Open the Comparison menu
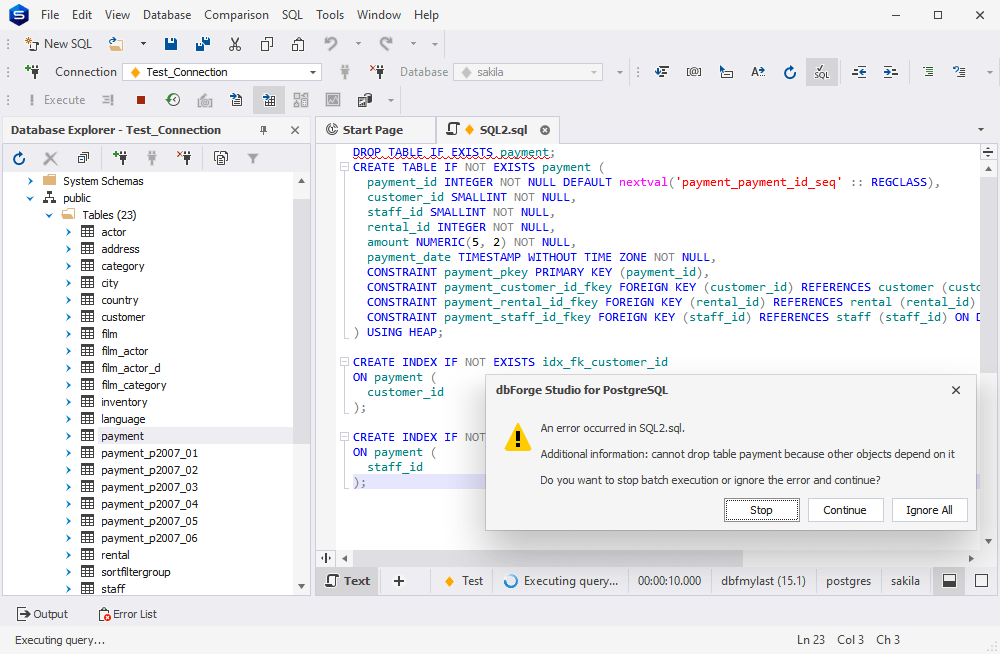Viewport: 1000px width, 654px height. click(x=236, y=15)
